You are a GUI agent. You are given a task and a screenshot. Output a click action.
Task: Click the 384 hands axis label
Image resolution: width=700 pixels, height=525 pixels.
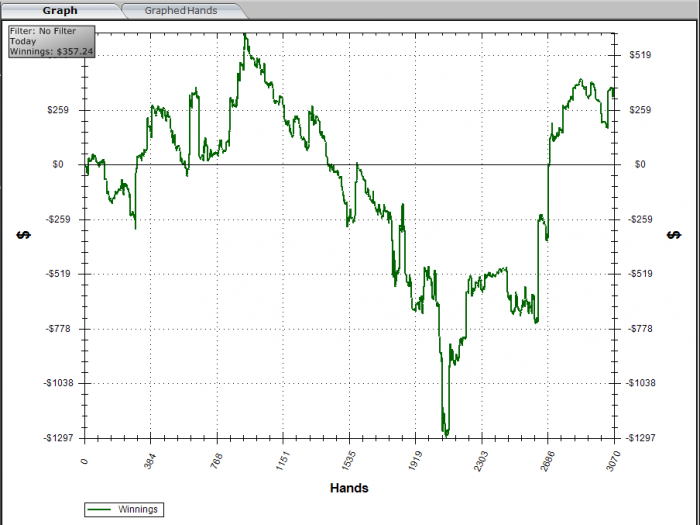[x=150, y=461]
